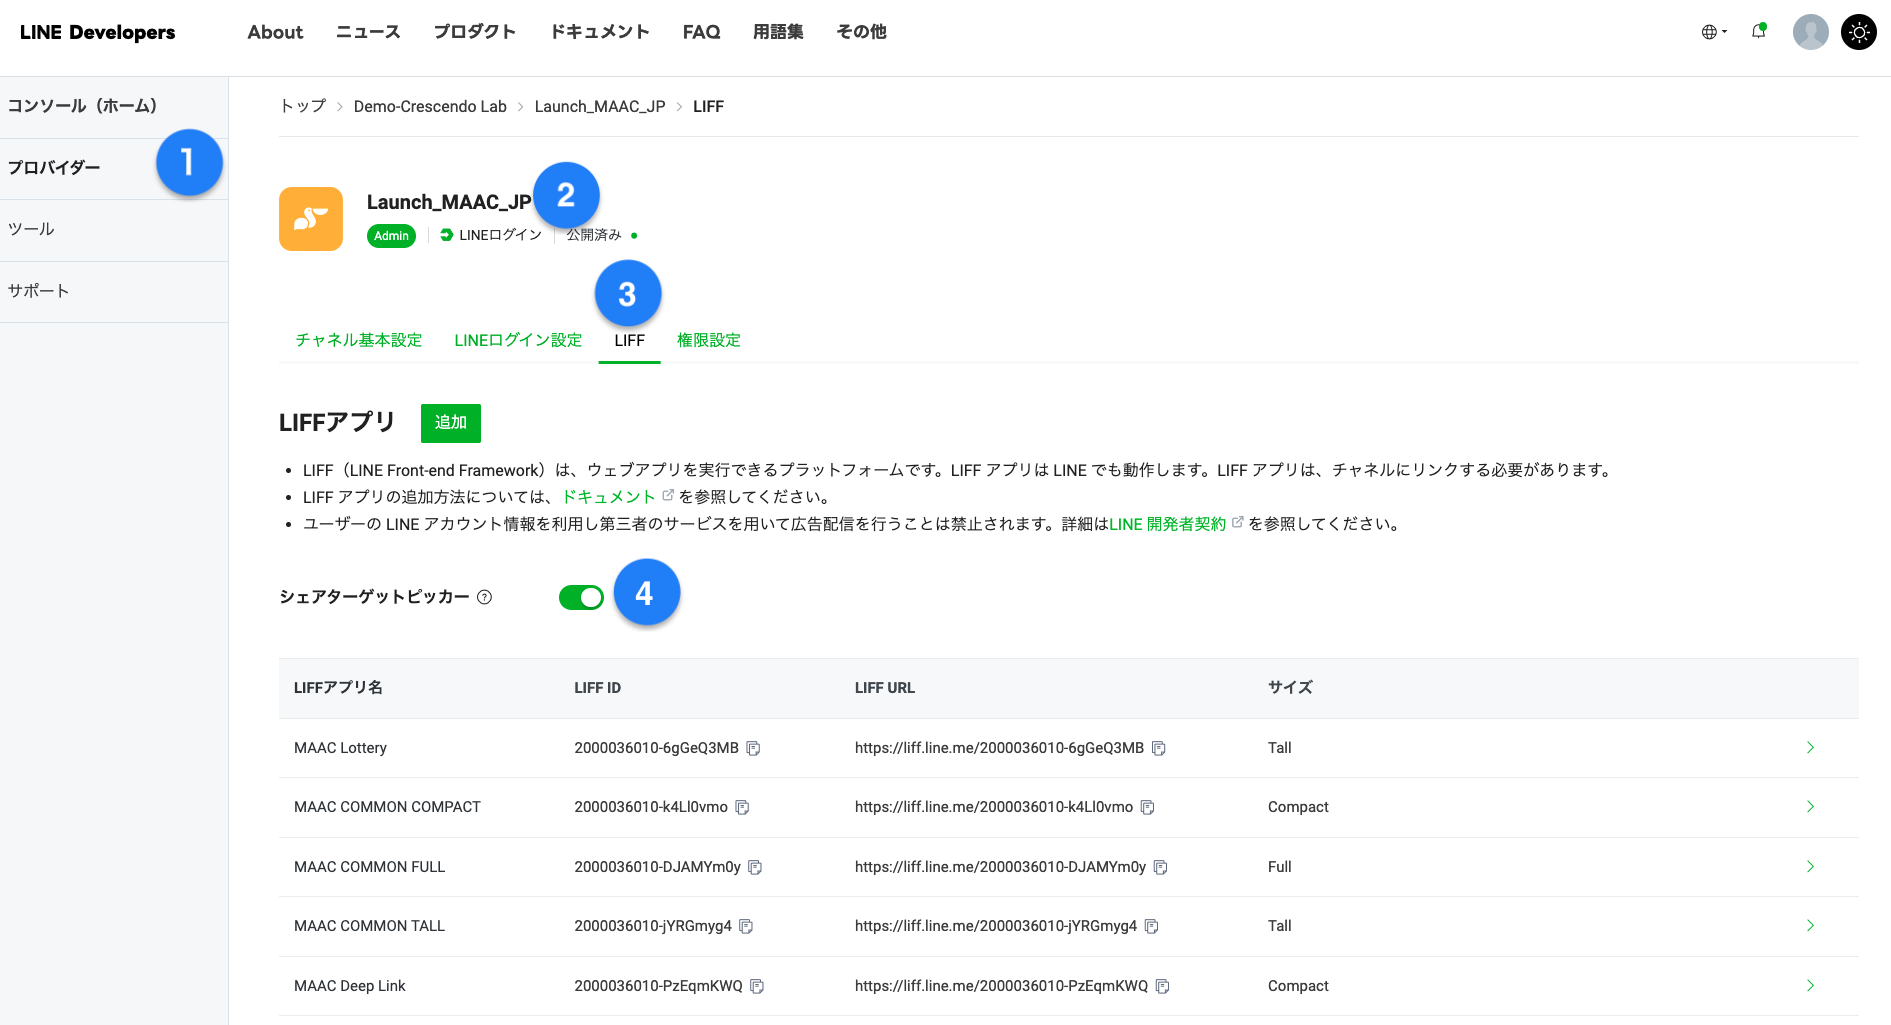Select the MAAC COMMON FULL app name
Image resolution: width=1891 pixels, height=1025 pixels.
369,867
